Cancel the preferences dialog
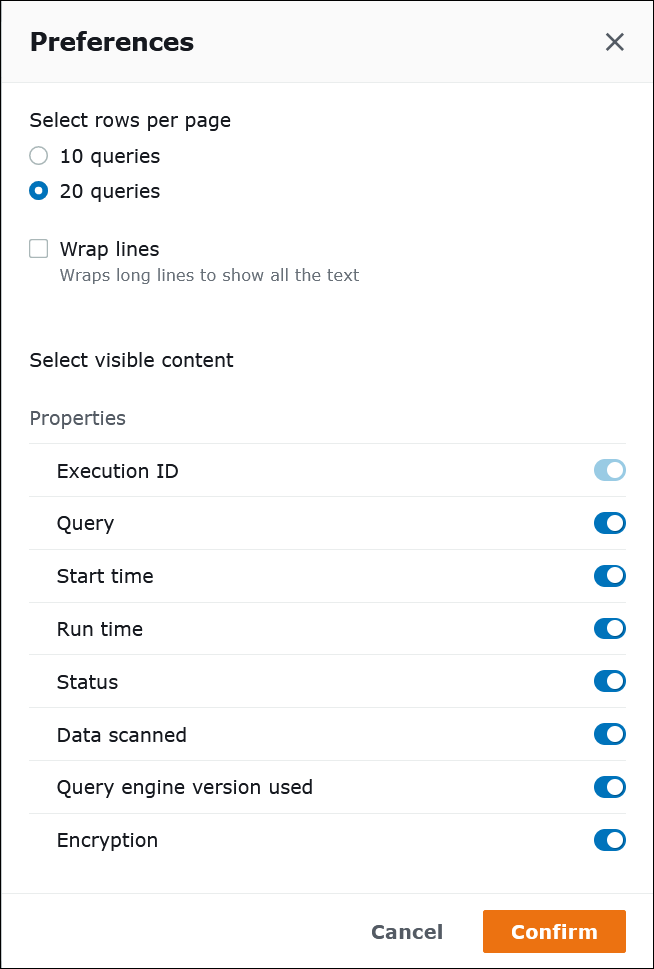Viewport: 654px width, 969px height. [407, 931]
